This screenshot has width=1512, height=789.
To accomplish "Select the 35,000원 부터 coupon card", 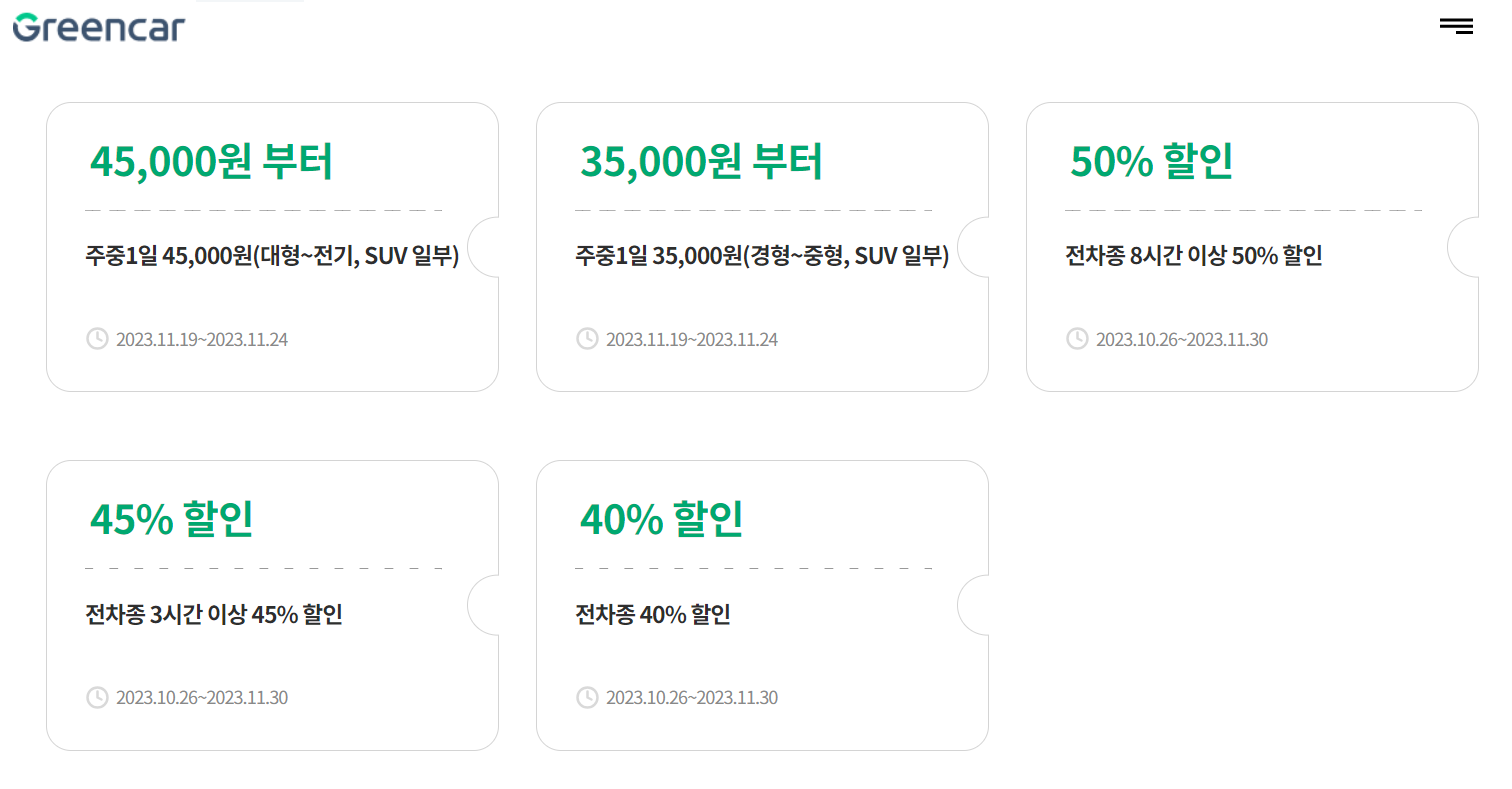I will pos(762,246).
